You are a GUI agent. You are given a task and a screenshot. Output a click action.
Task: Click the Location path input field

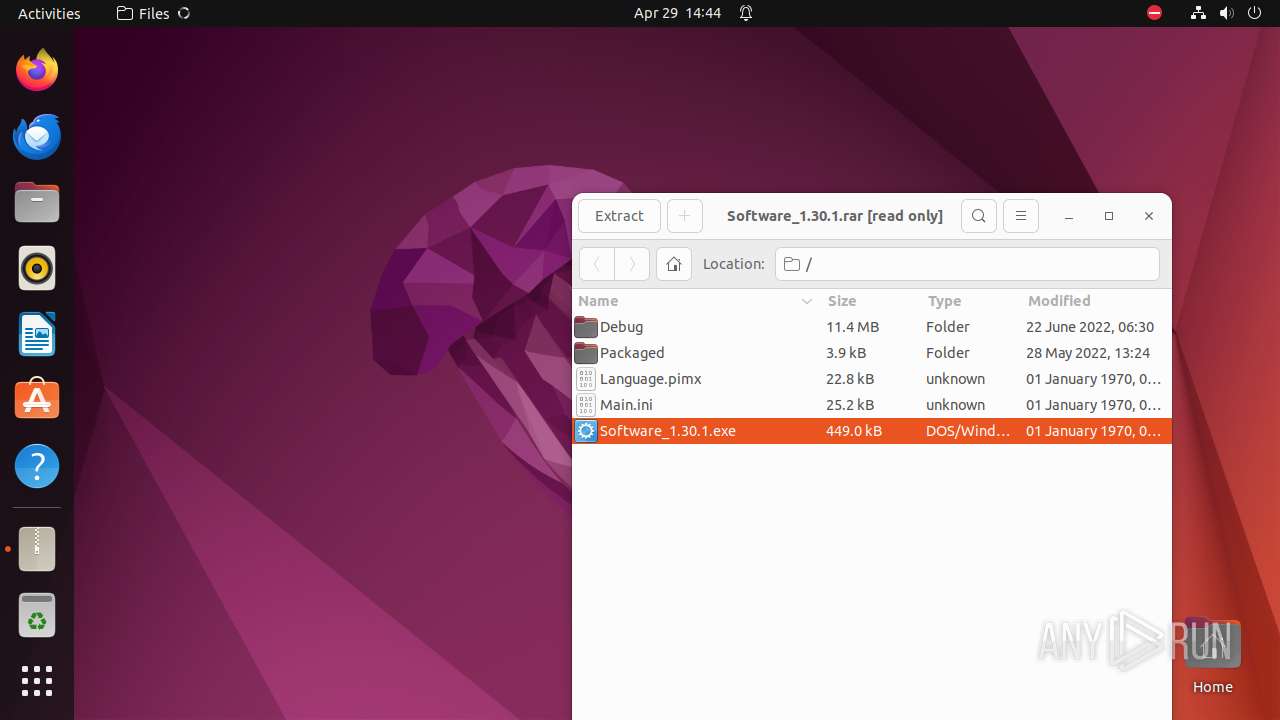click(967, 264)
